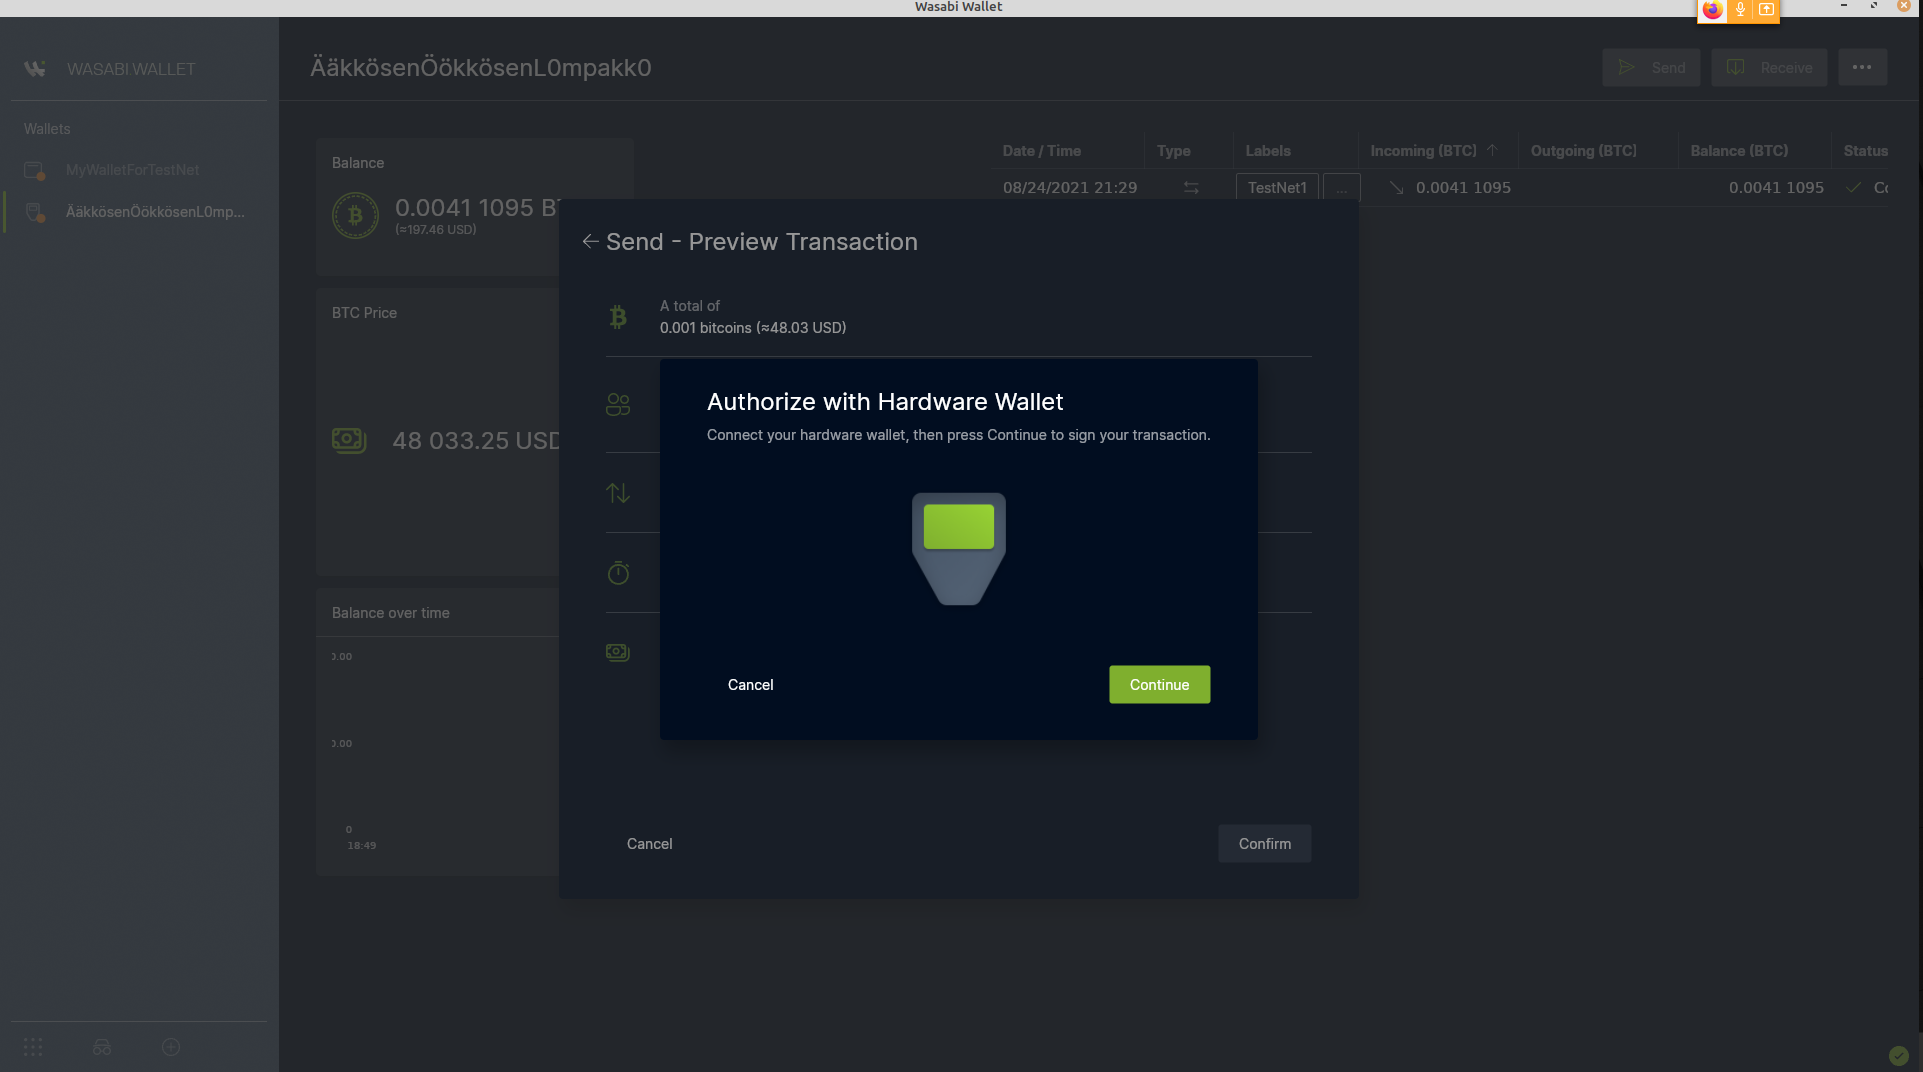This screenshot has height=1072, width=1923.
Task: Click the add wallet plus icon
Action: (x=171, y=1046)
